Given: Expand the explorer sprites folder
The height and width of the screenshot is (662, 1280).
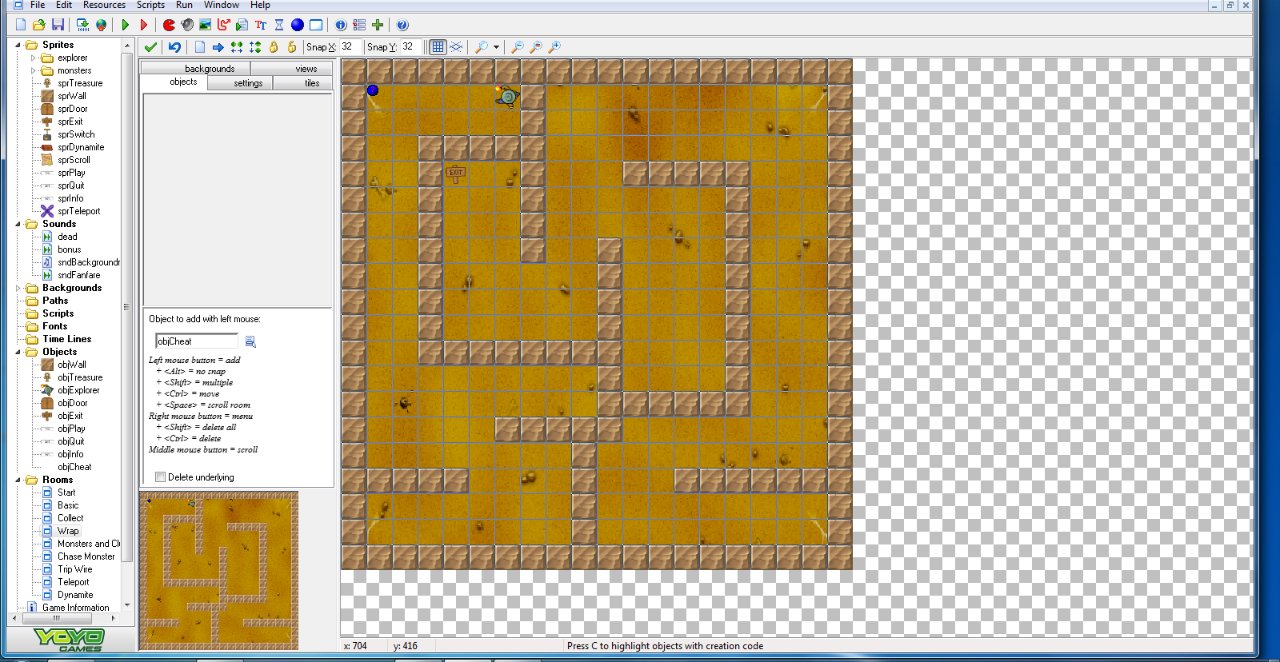Looking at the screenshot, I should [33, 58].
